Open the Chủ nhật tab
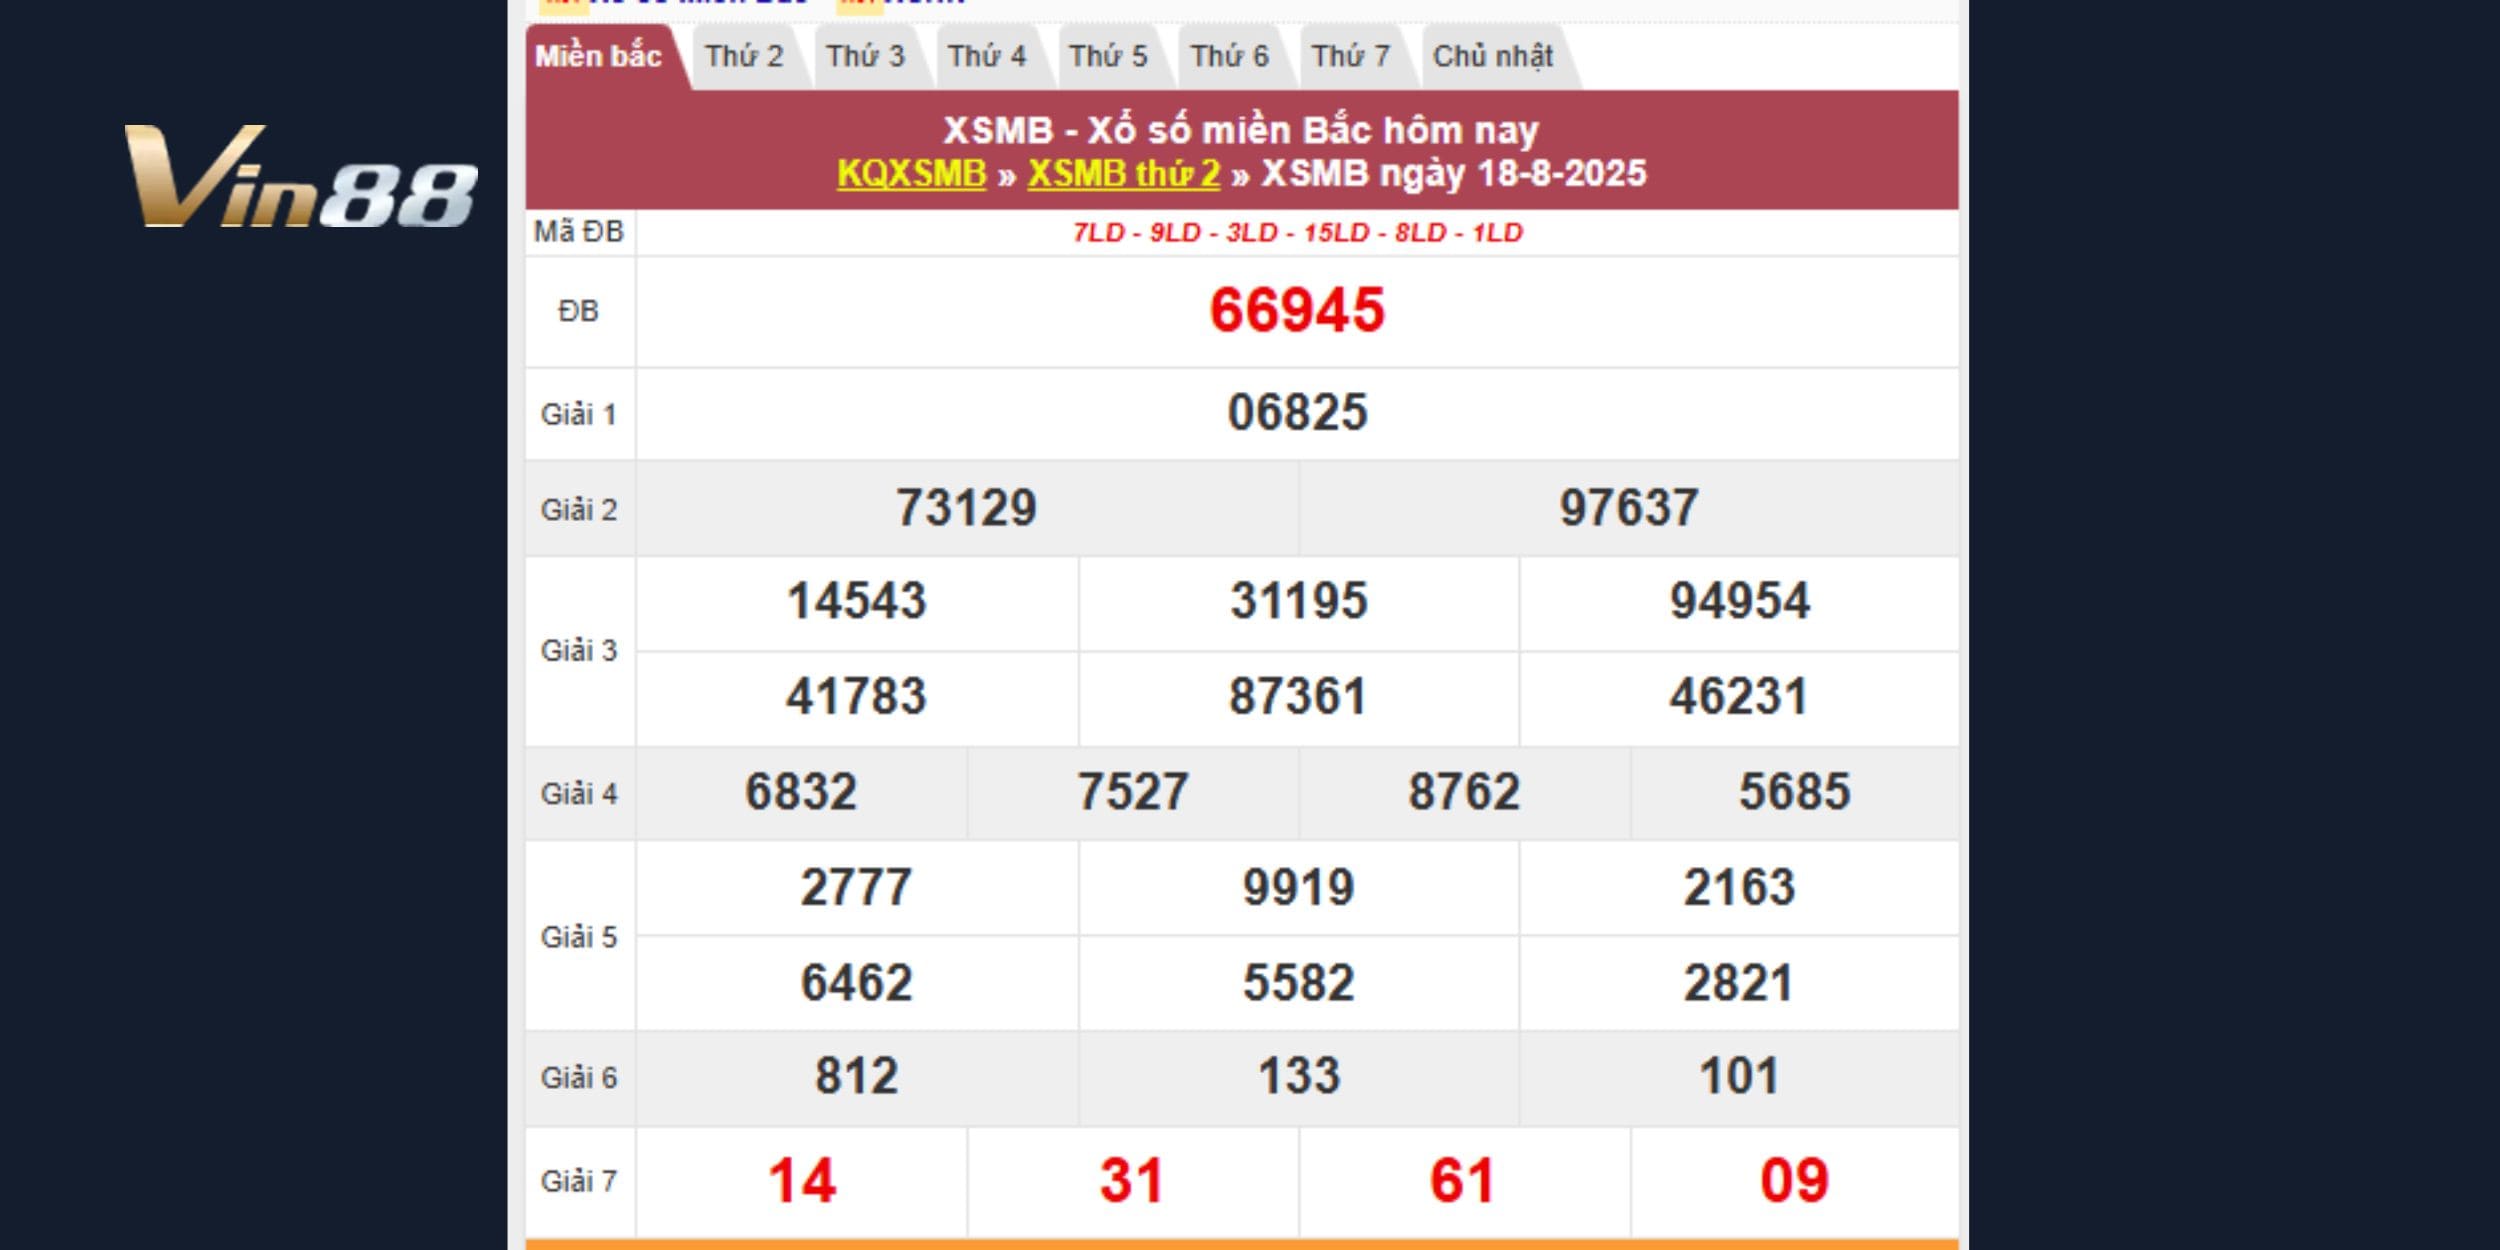Viewport: 2500px width, 1250px height. click(1492, 56)
